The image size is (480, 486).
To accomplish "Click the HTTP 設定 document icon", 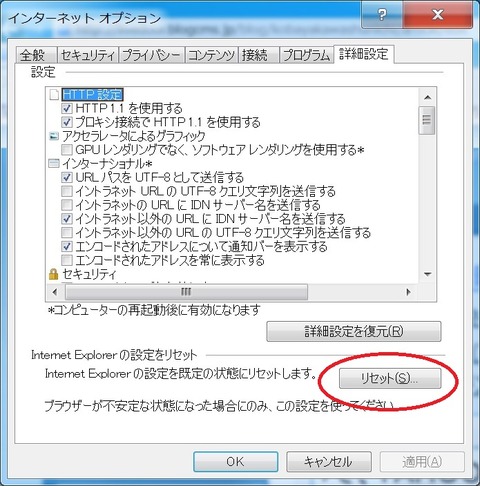I will tap(54, 95).
